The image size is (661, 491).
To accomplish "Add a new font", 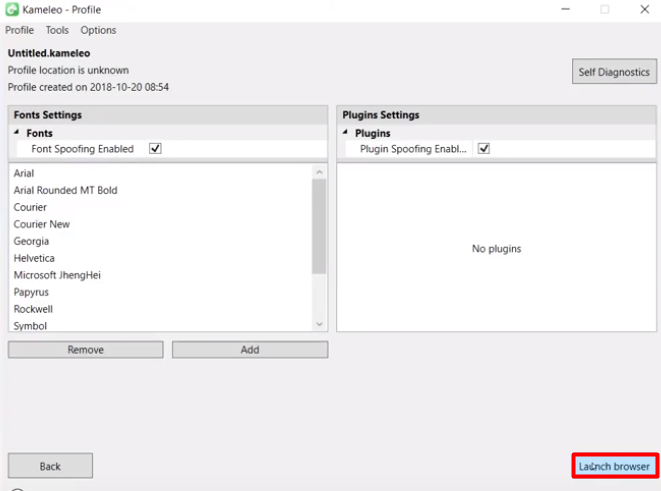I will (x=250, y=349).
